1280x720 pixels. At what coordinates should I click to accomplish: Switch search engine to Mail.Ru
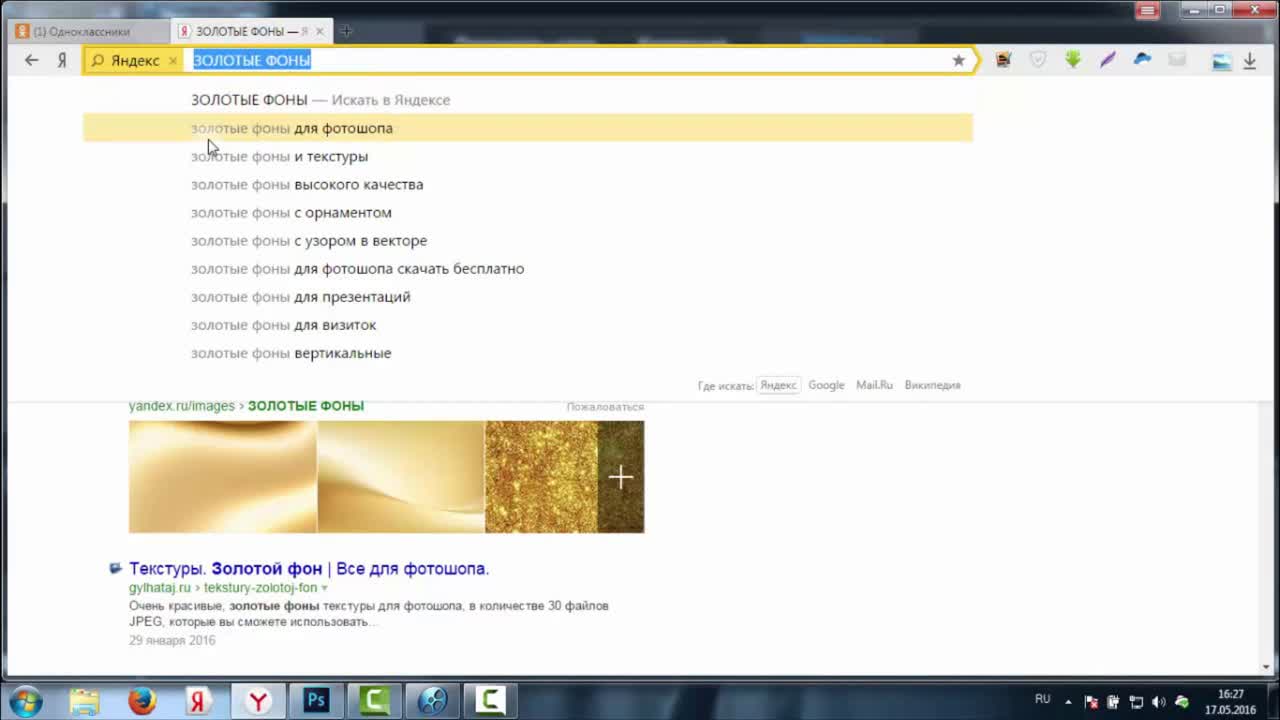[x=874, y=385]
